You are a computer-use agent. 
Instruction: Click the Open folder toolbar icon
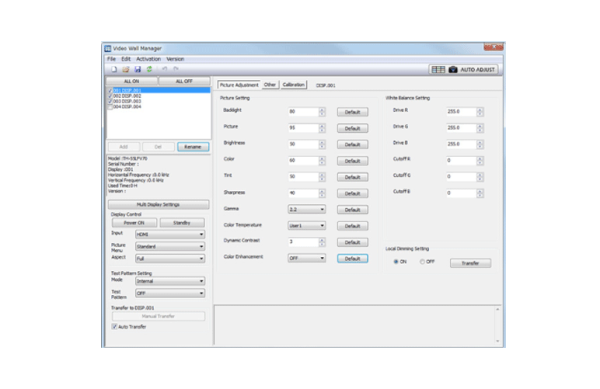pyautogui.click(x=126, y=69)
